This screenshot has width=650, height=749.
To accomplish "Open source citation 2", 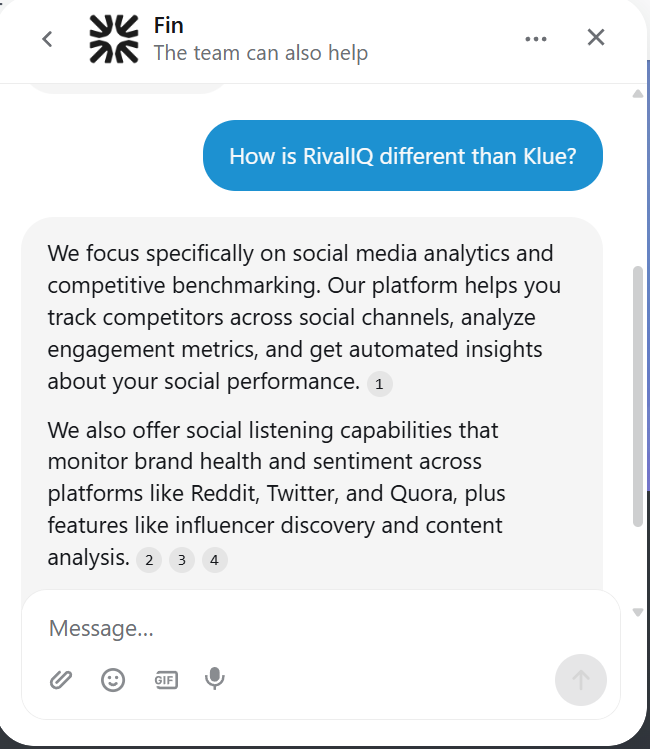I will click(149, 560).
